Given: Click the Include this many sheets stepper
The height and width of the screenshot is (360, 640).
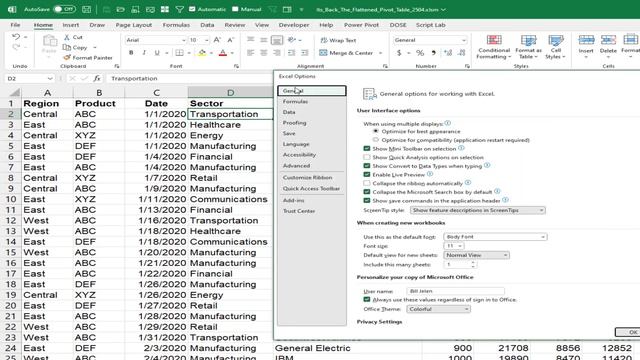Looking at the screenshot, I should (473, 264).
